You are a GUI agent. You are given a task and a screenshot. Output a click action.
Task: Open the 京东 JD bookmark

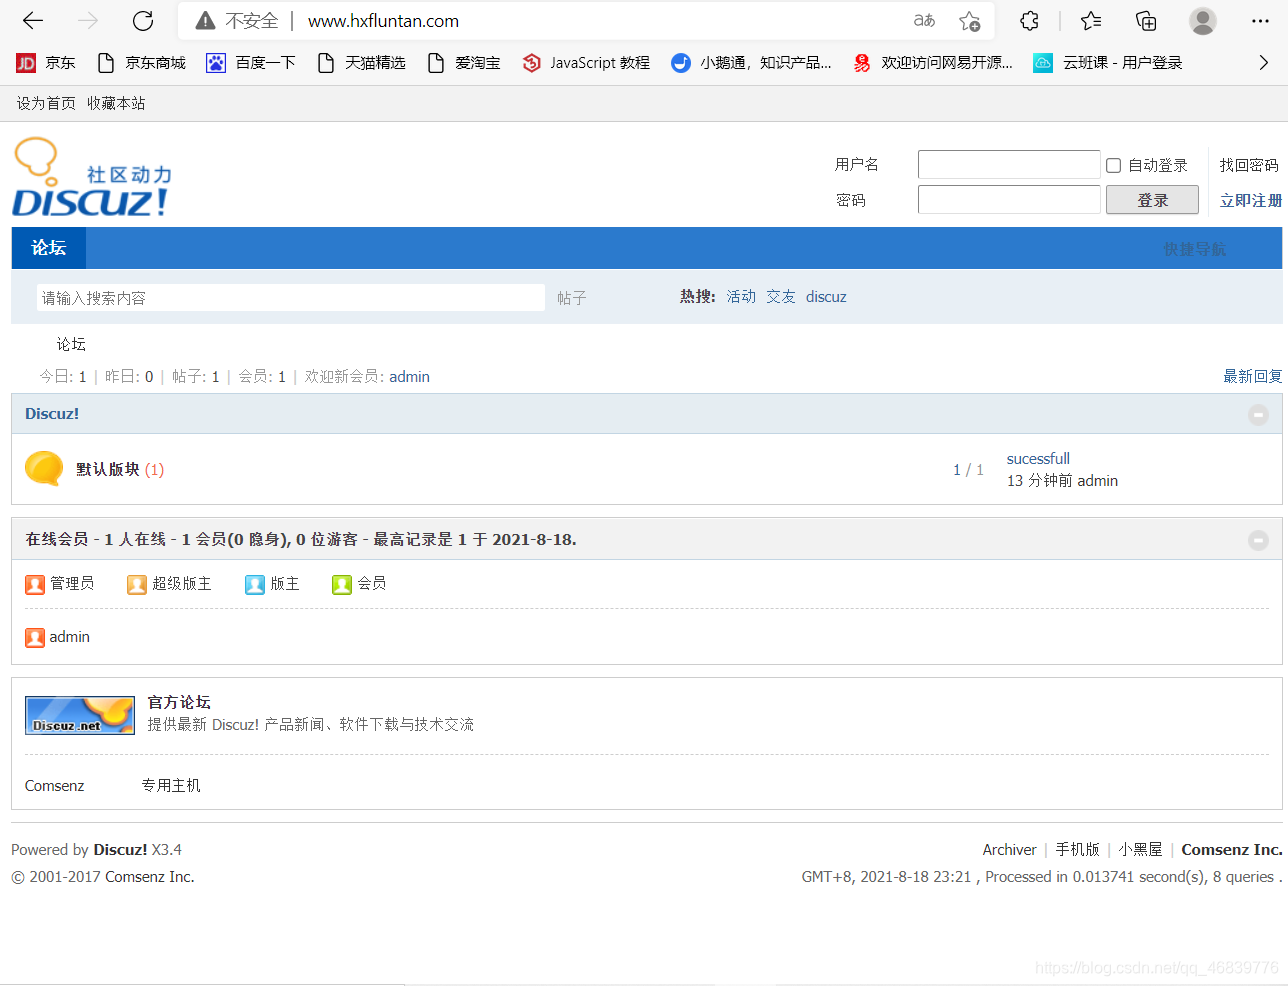tap(46, 63)
